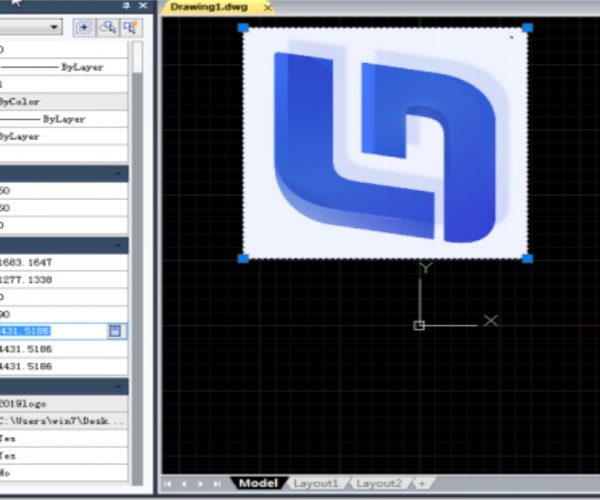Close the Drawing1.dwg tab
This screenshot has width=600, height=500.
[x=268, y=7]
